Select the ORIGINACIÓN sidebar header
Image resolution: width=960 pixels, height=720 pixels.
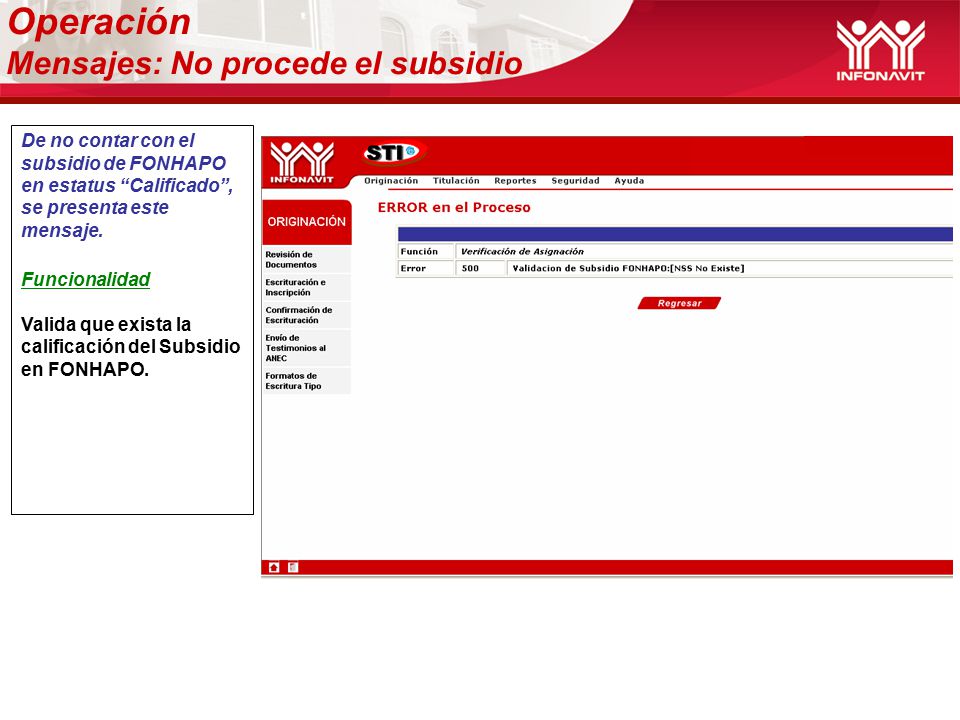tap(307, 222)
